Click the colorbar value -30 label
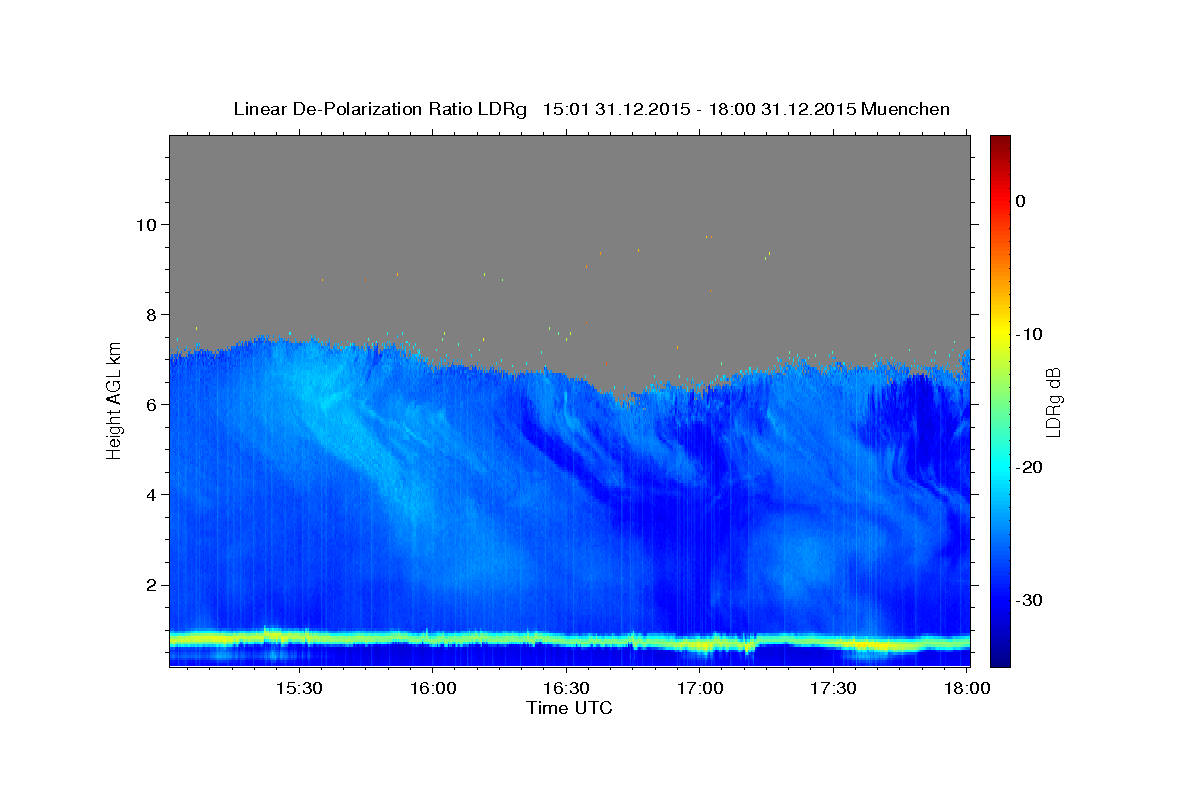 pos(1029,600)
